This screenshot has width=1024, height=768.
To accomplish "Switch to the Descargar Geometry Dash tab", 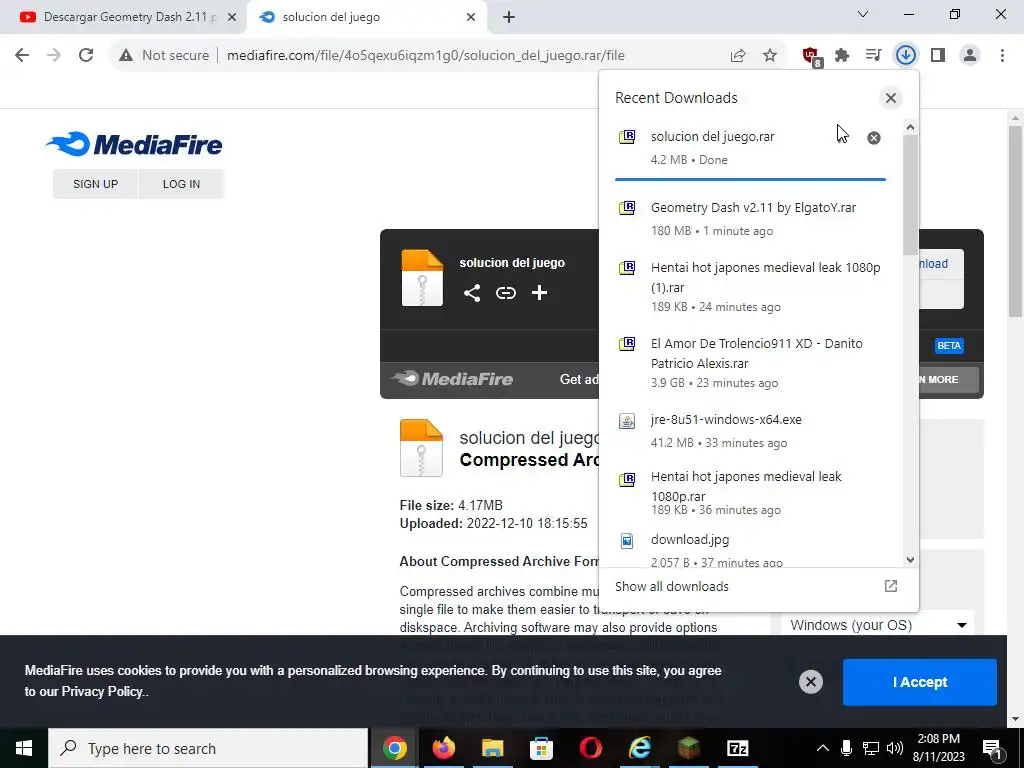I will point(123,17).
